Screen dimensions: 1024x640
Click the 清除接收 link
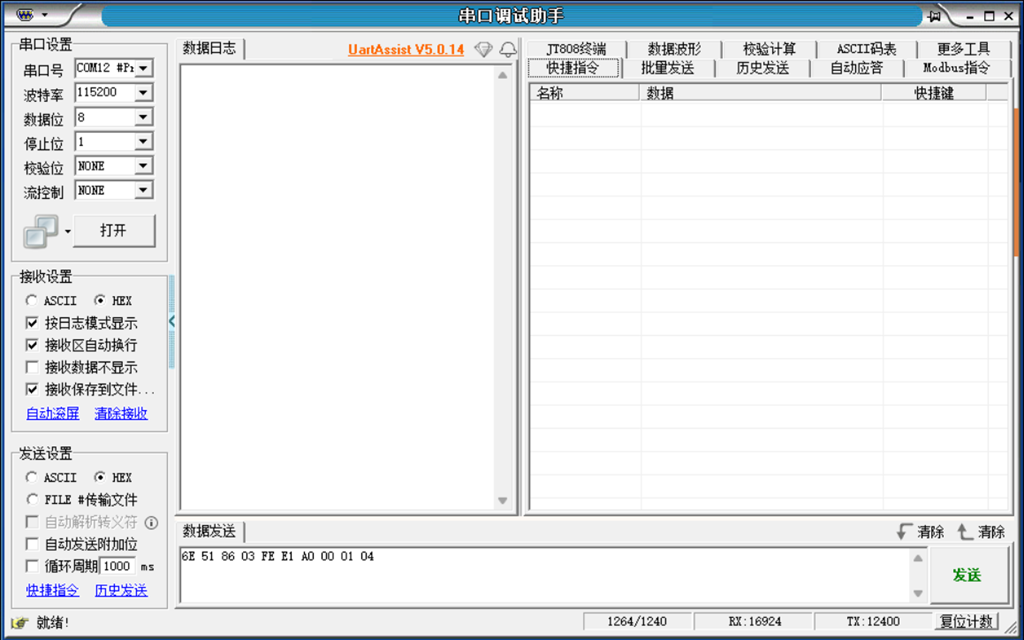[121, 413]
